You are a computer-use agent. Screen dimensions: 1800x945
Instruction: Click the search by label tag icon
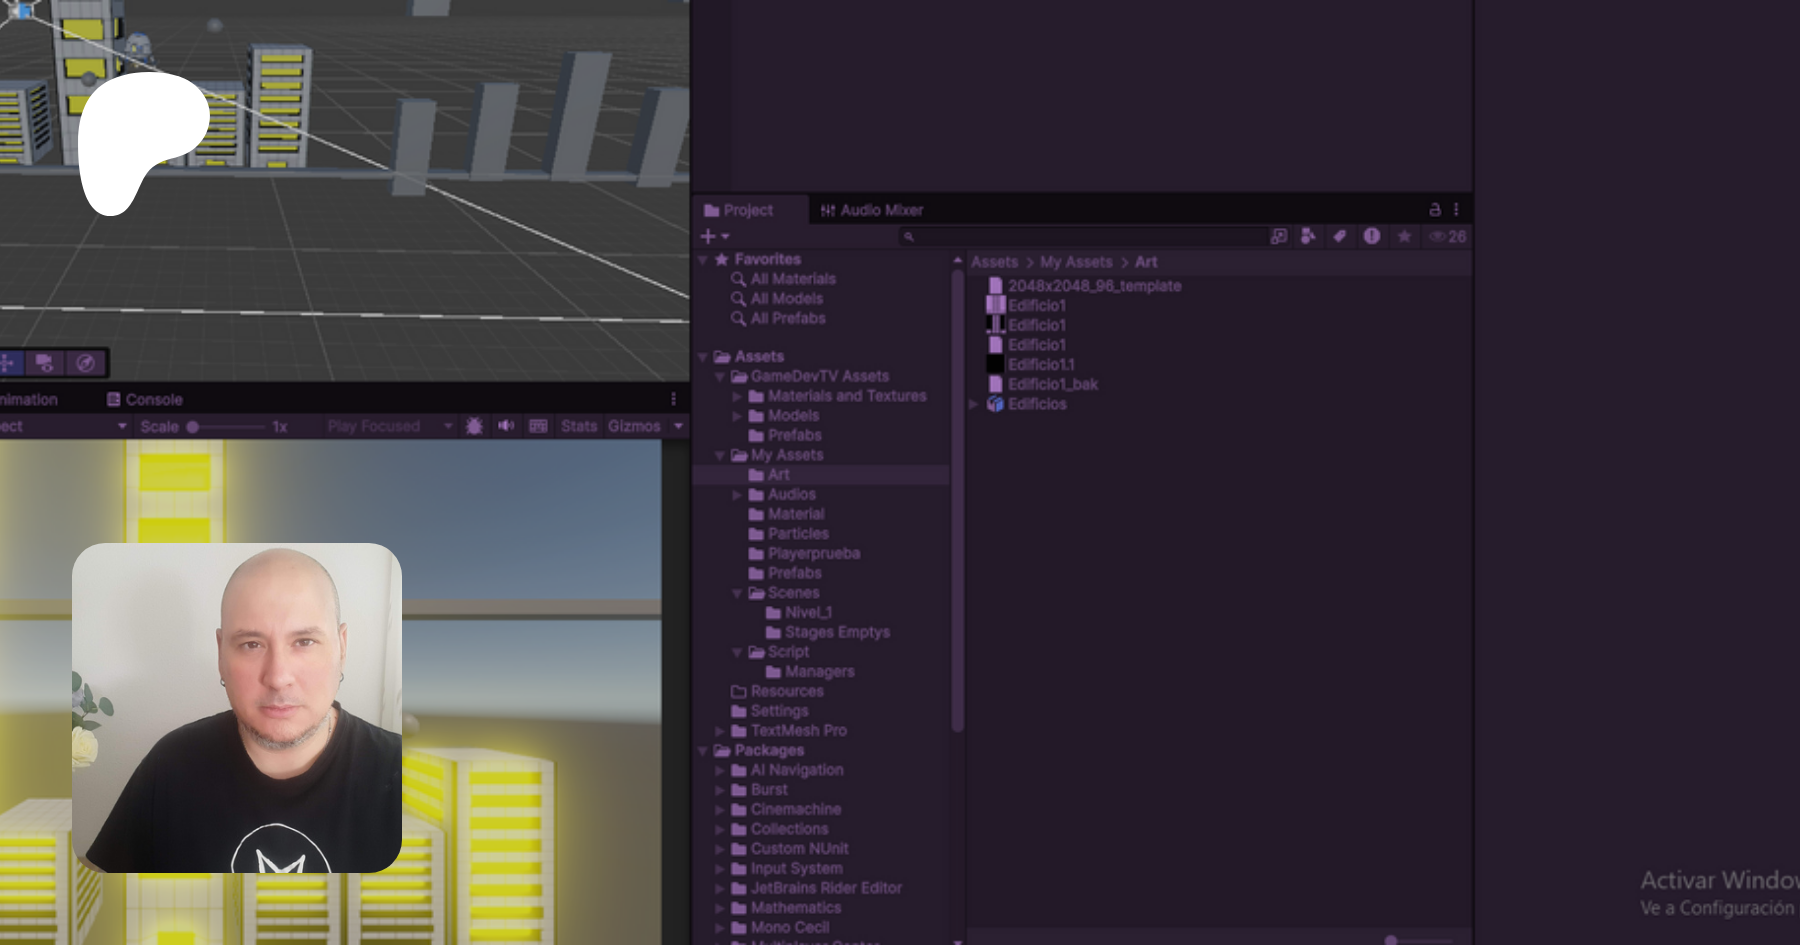click(x=1339, y=236)
